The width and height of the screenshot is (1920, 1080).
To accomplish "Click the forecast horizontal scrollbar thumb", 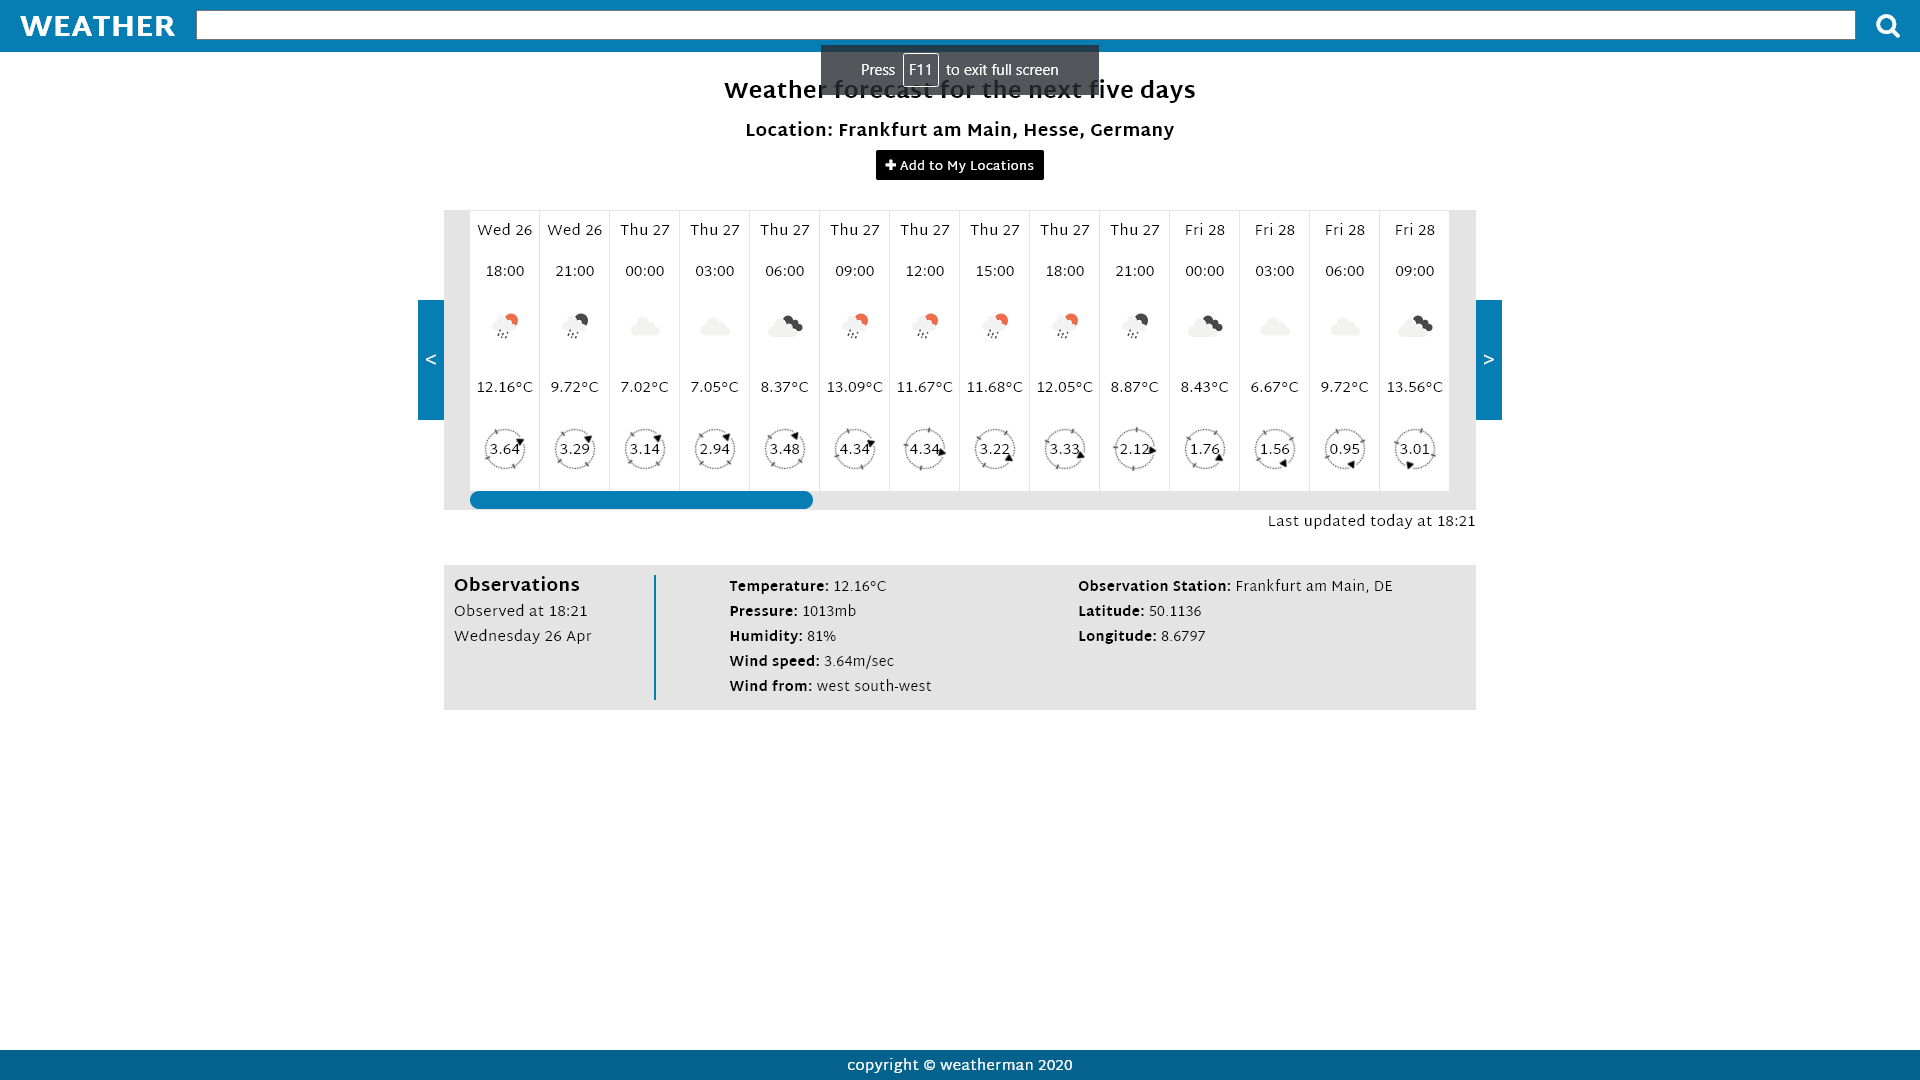I will [x=641, y=500].
